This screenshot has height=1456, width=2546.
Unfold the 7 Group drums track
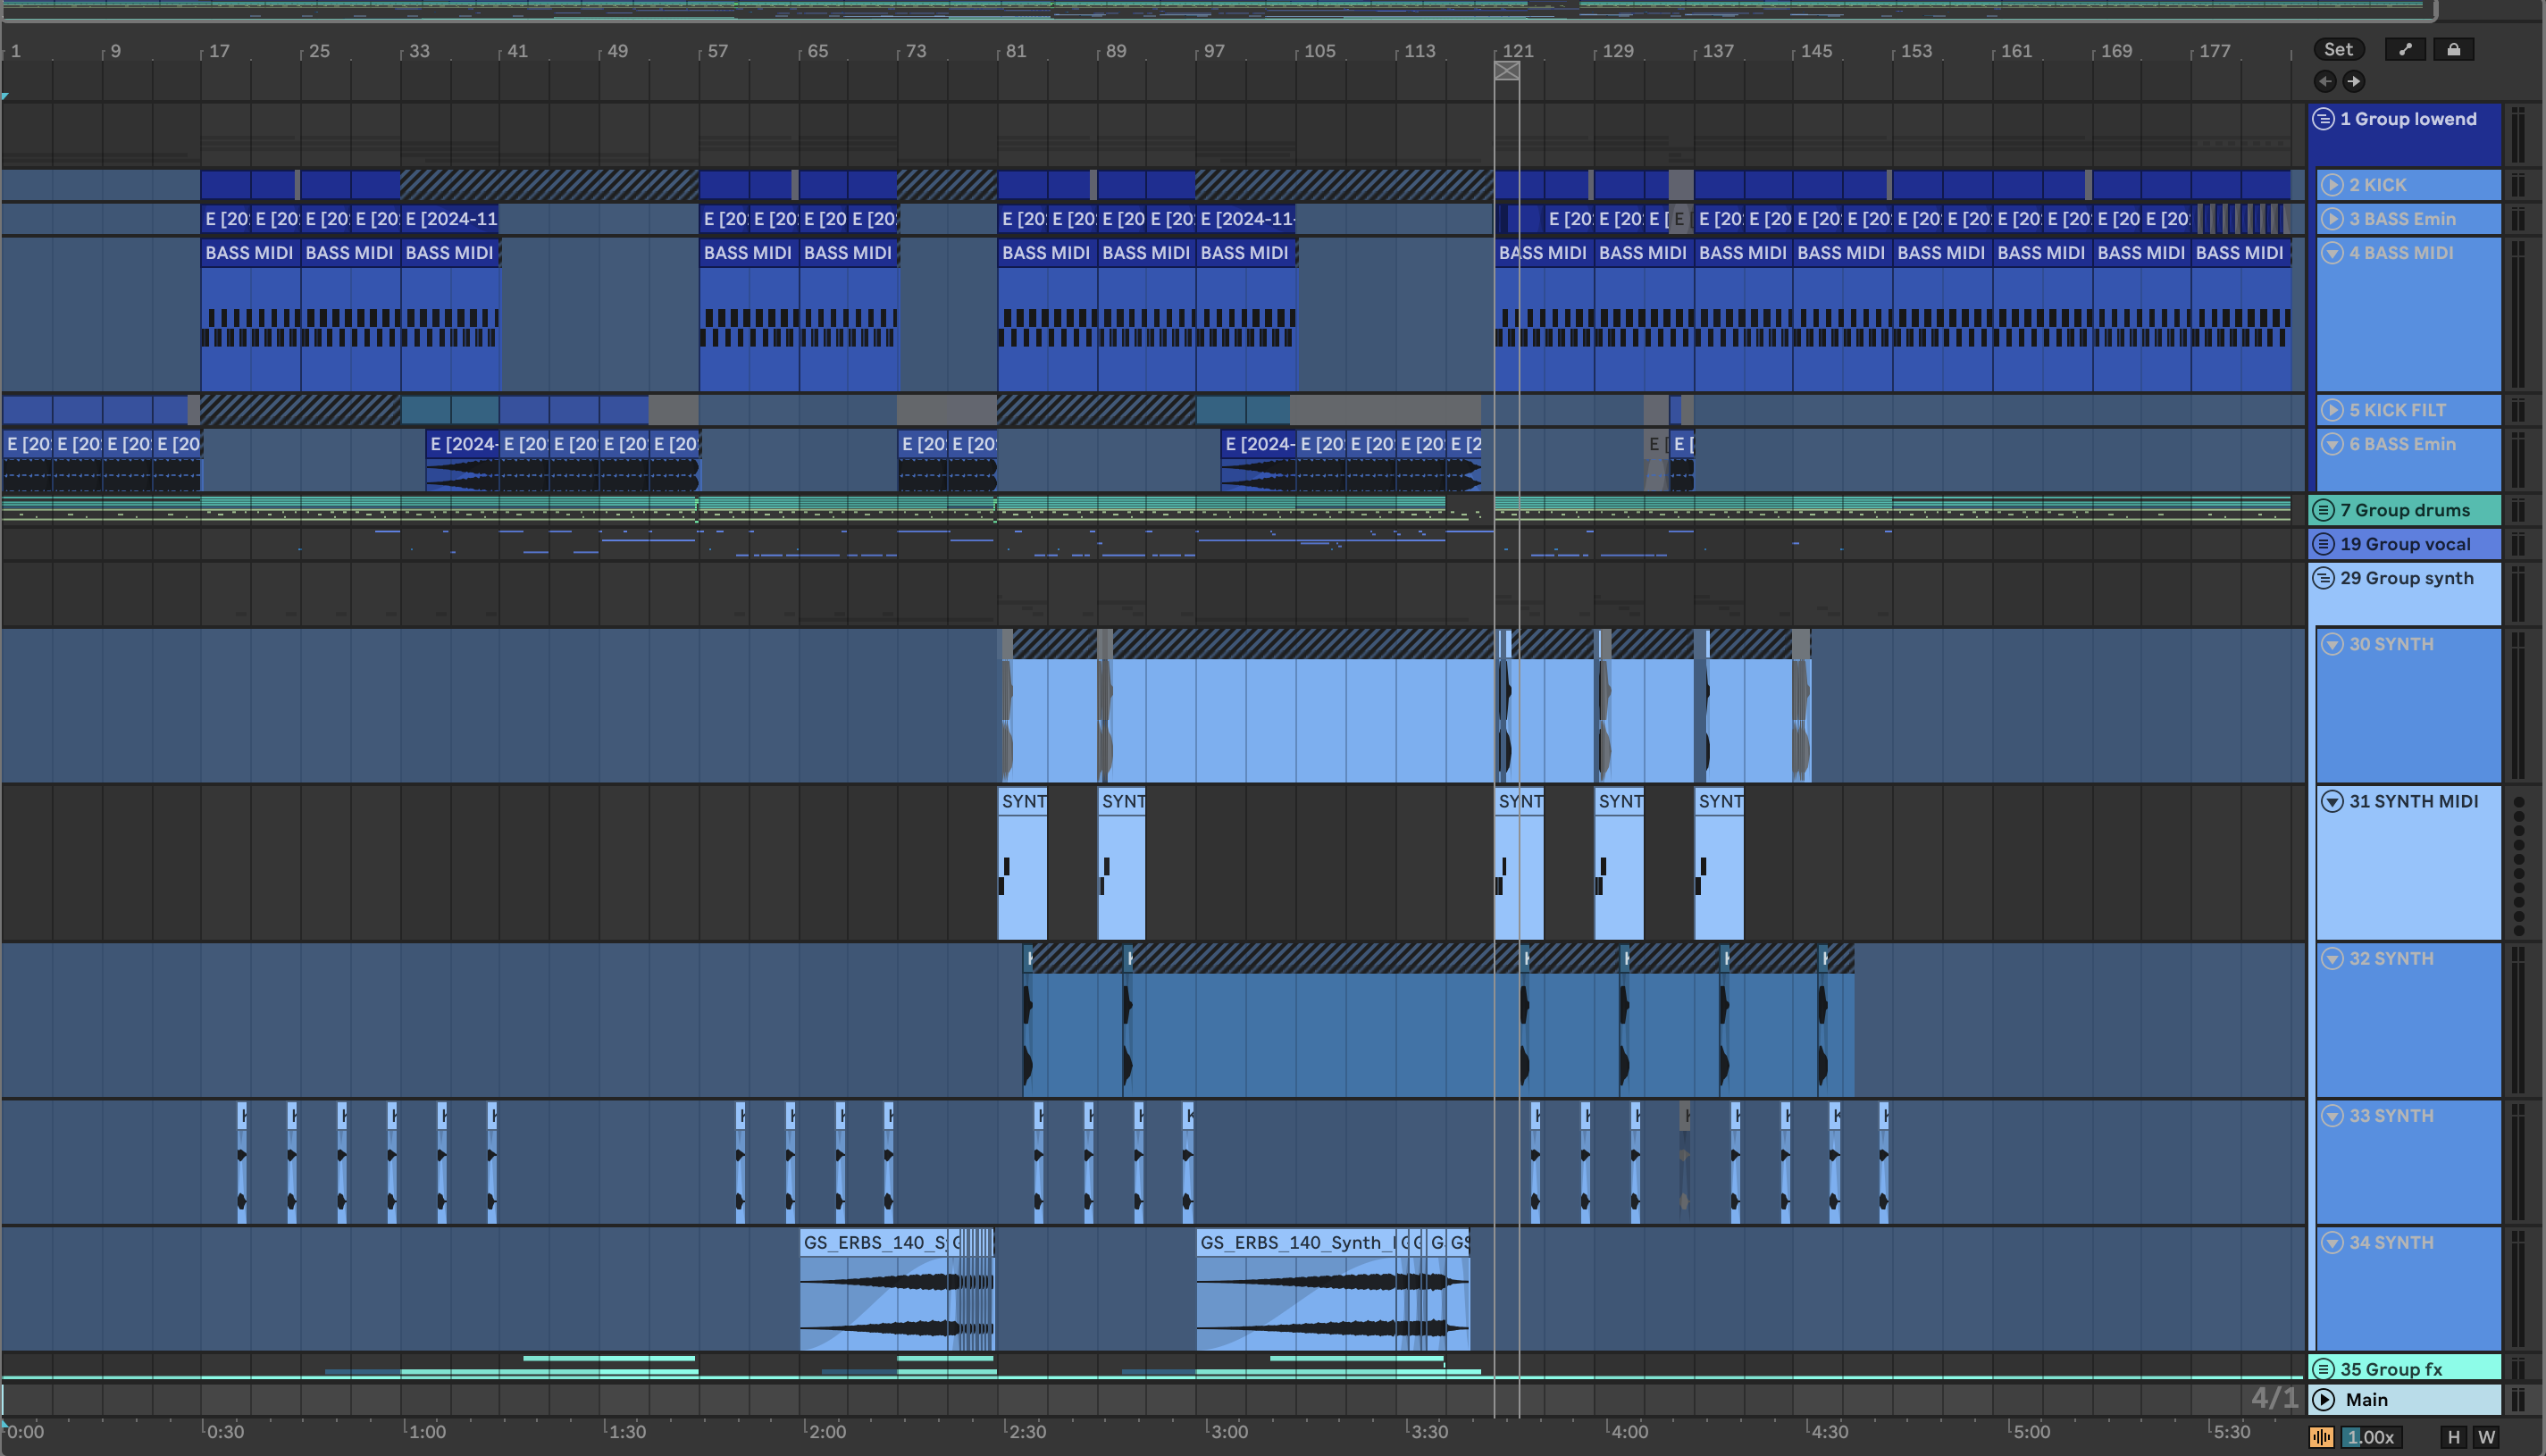(2324, 510)
